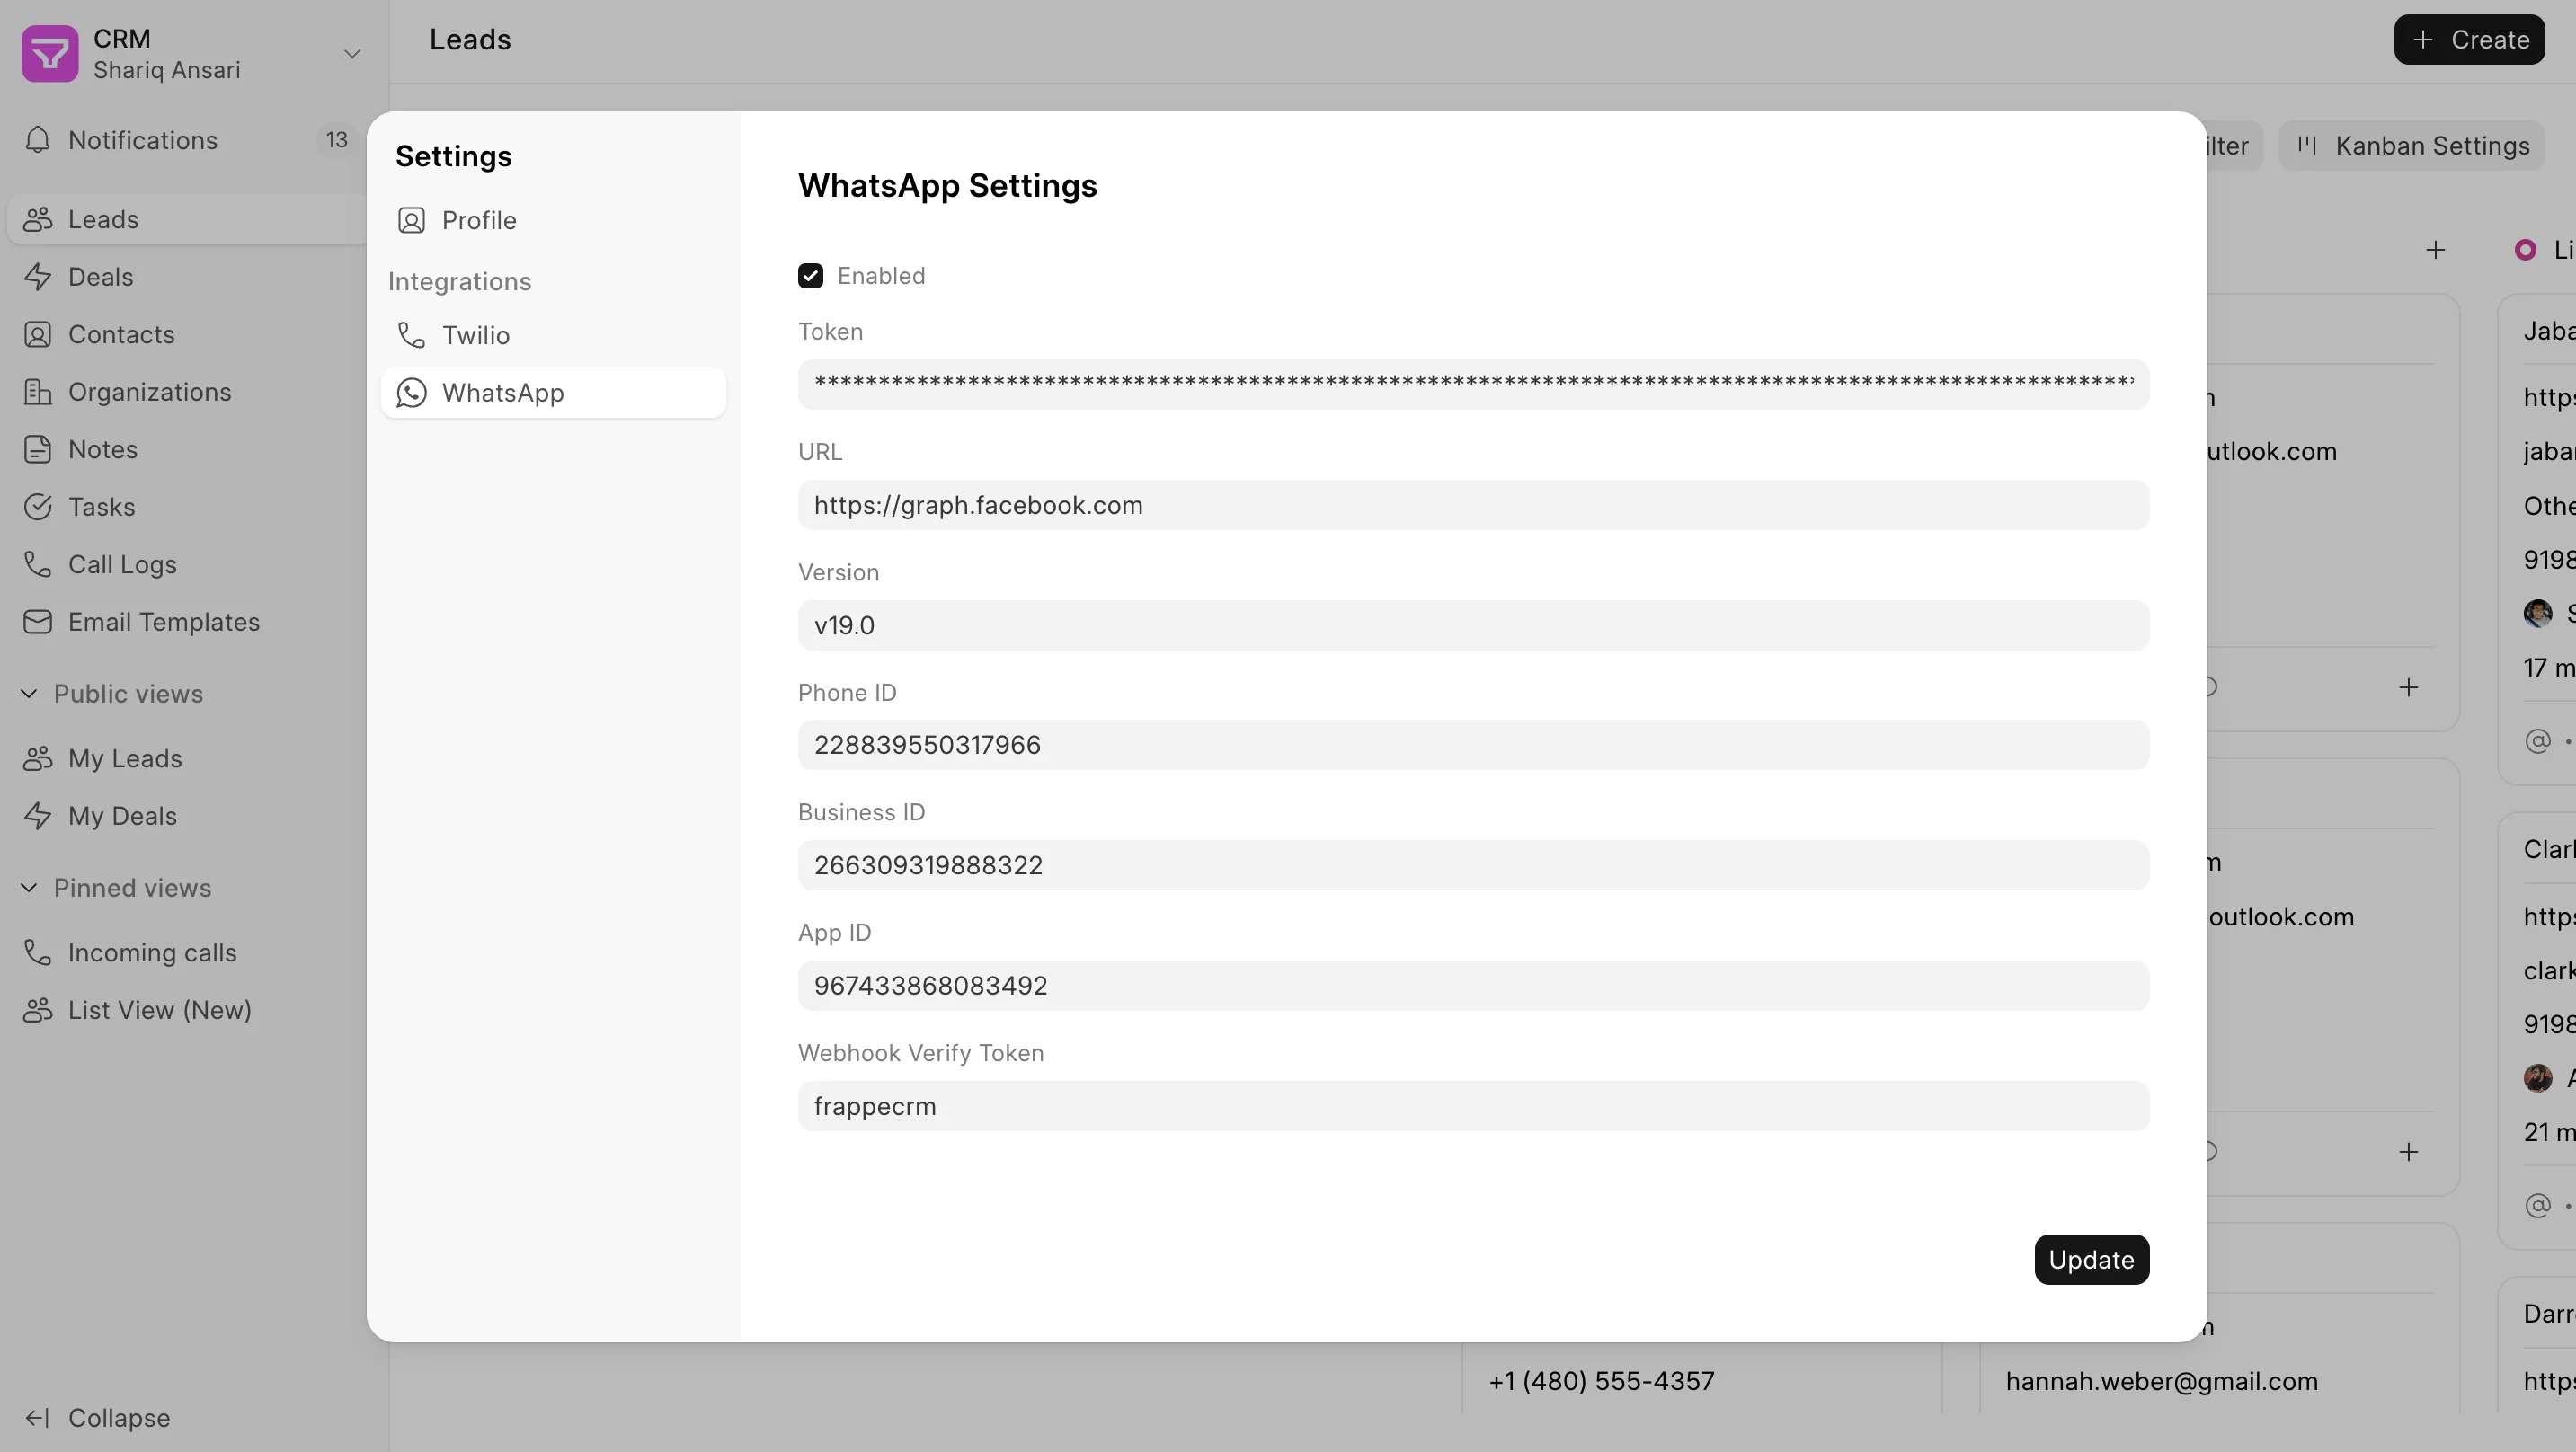This screenshot has width=2576, height=1452.
Task: Collapse the Public views section
Action: click(x=126, y=693)
